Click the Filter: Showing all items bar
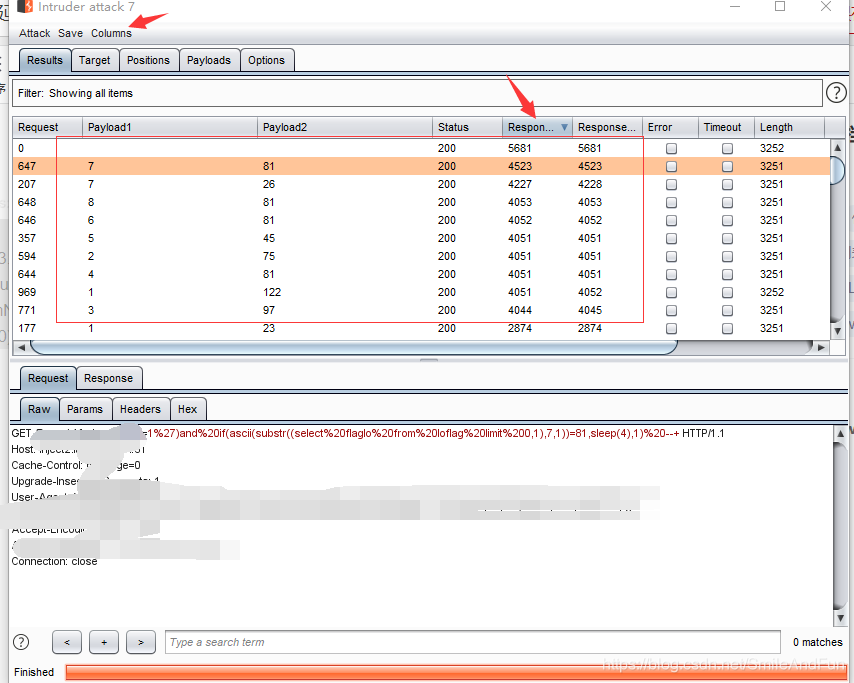This screenshot has width=854, height=683. (x=417, y=93)
